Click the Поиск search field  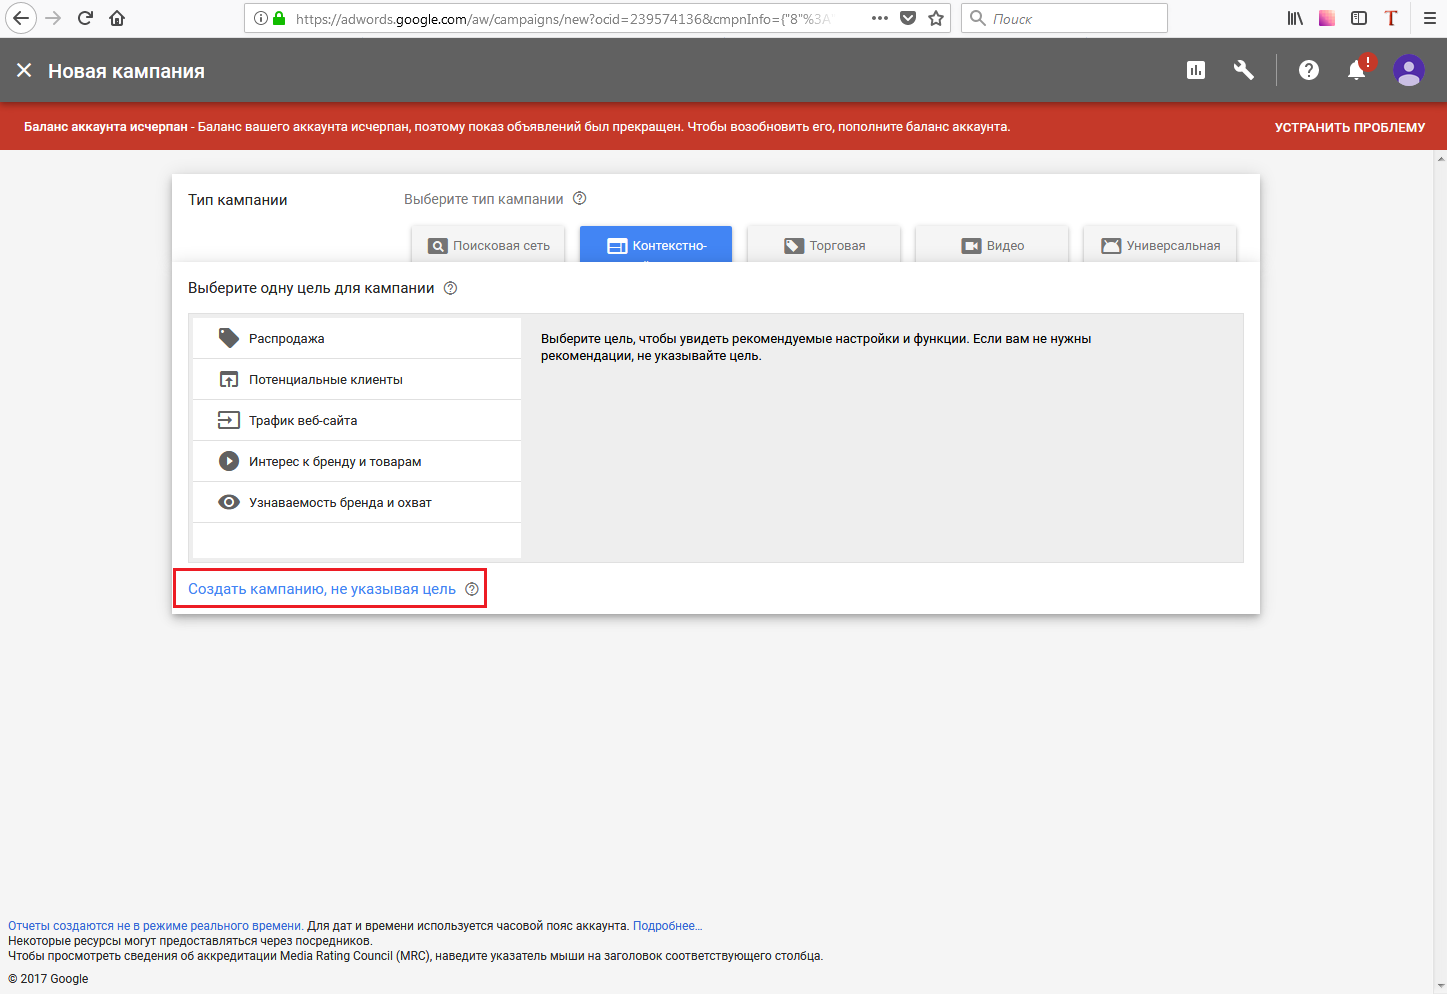click(1064, 18)
